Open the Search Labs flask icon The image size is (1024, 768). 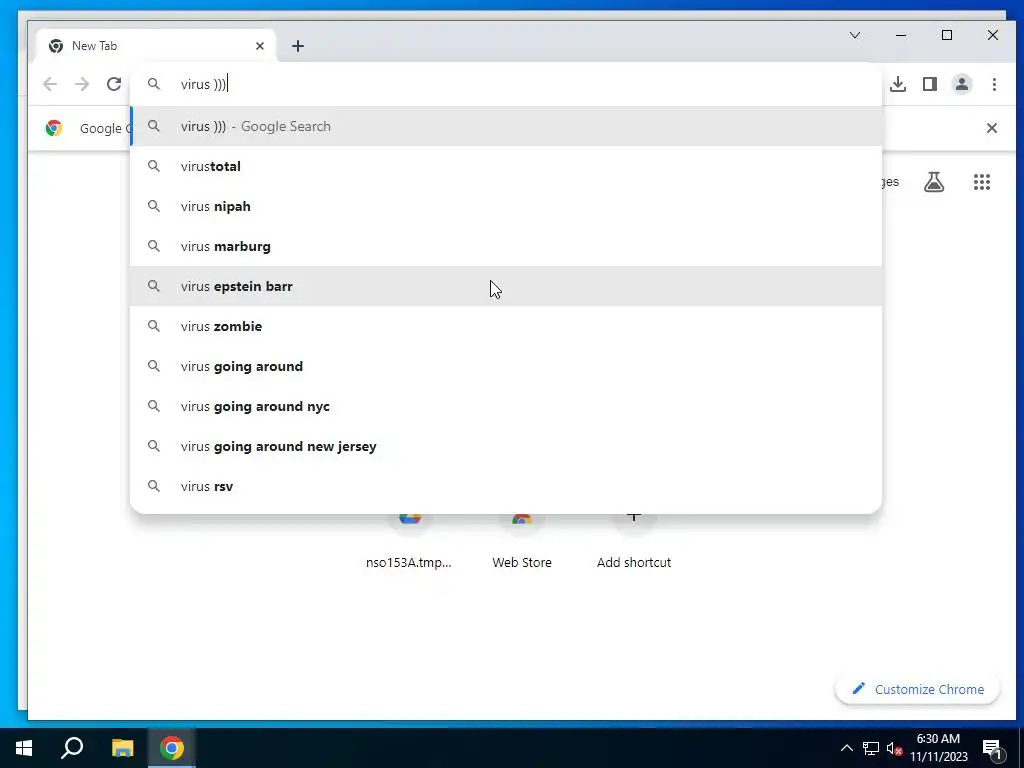[x=934, y=182]
